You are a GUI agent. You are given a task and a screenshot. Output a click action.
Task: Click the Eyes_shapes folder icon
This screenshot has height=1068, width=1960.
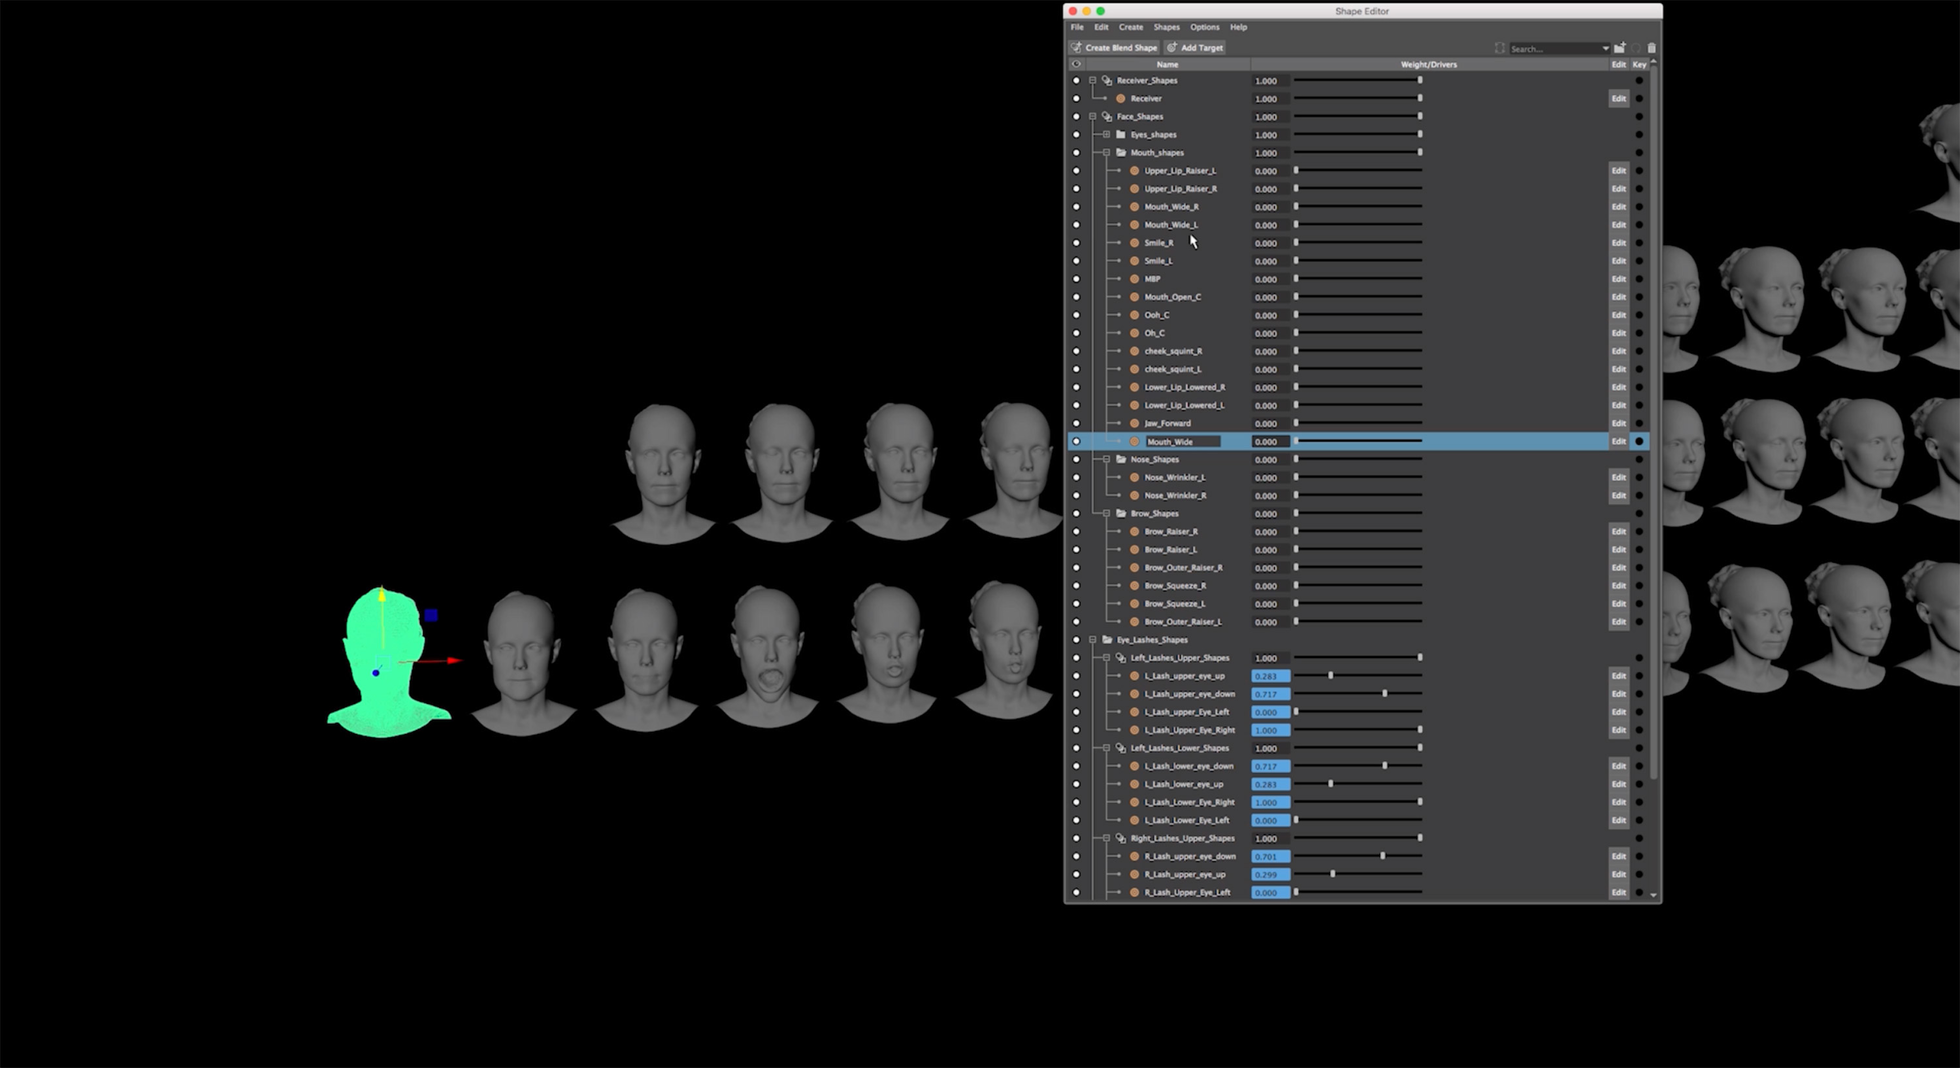[x=1121, y=135]
